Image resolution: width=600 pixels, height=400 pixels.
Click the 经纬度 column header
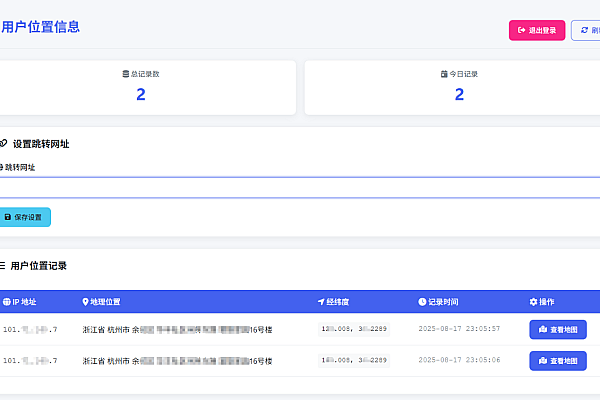point(338,302)
